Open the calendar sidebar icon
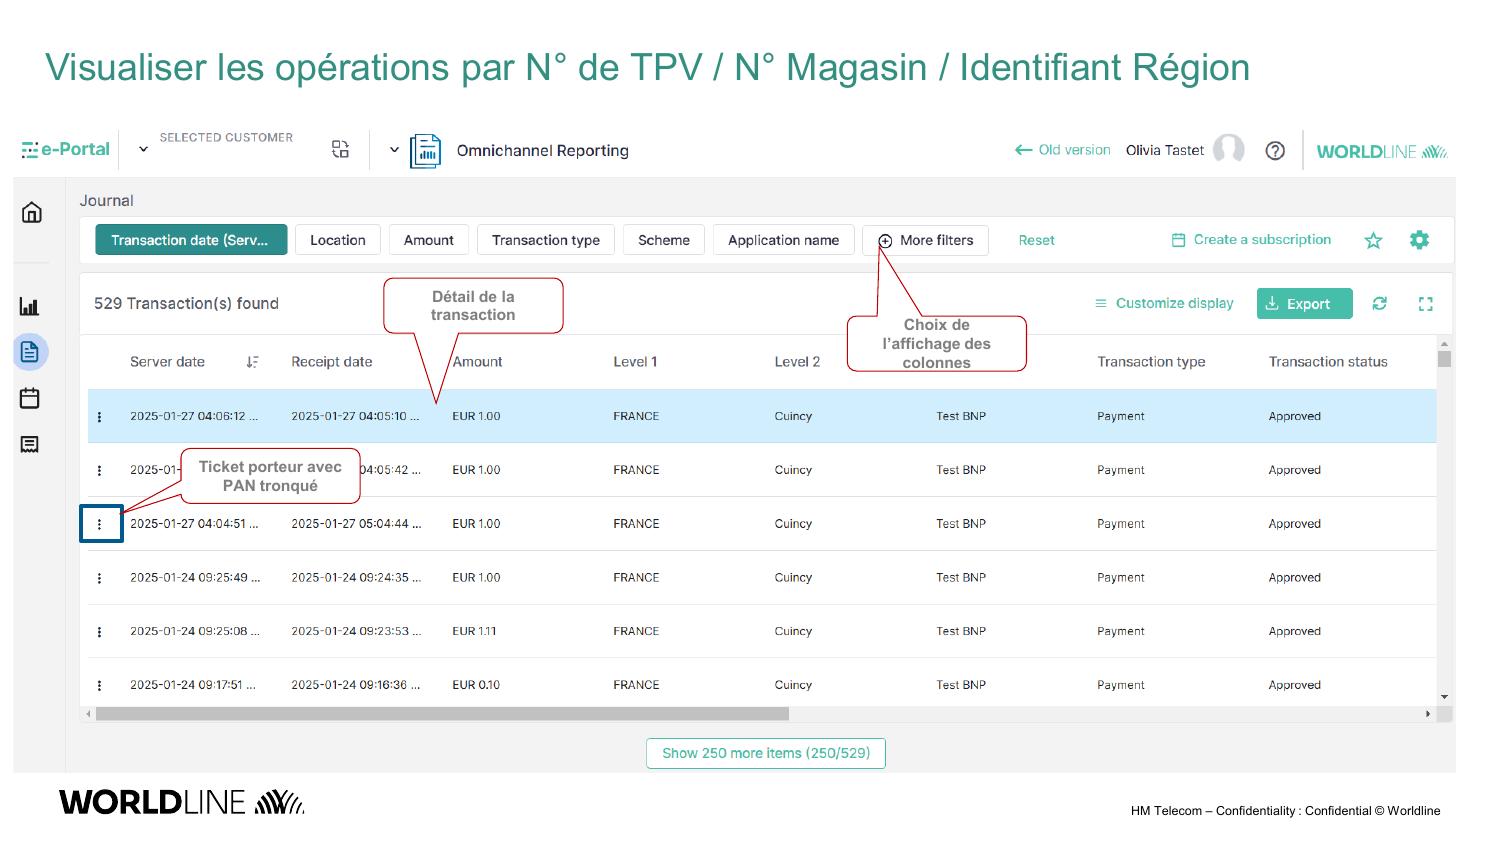Screen dimensions: 1500x844 coord(30,398)
